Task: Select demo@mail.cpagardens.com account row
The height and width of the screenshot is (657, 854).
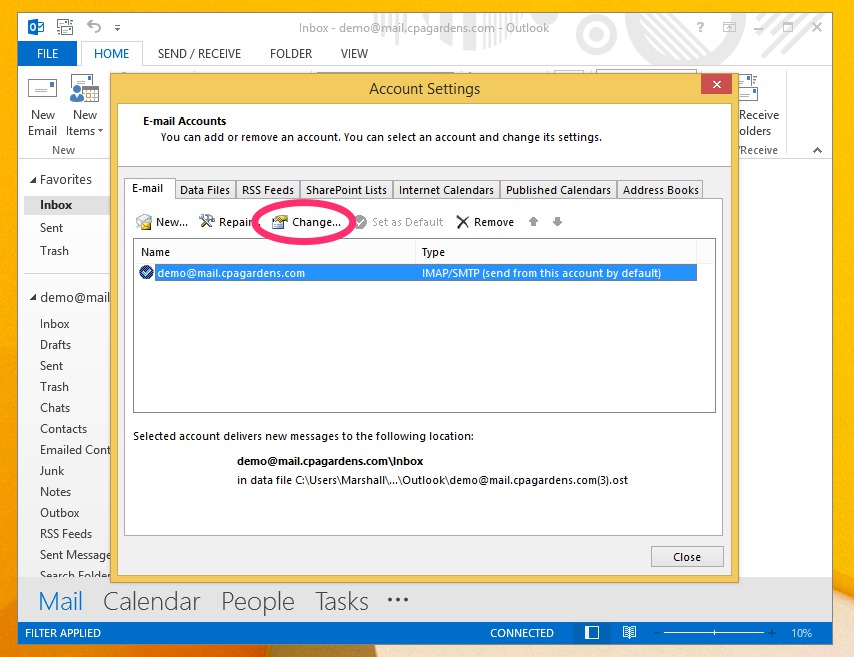Action: pos(417,273)
